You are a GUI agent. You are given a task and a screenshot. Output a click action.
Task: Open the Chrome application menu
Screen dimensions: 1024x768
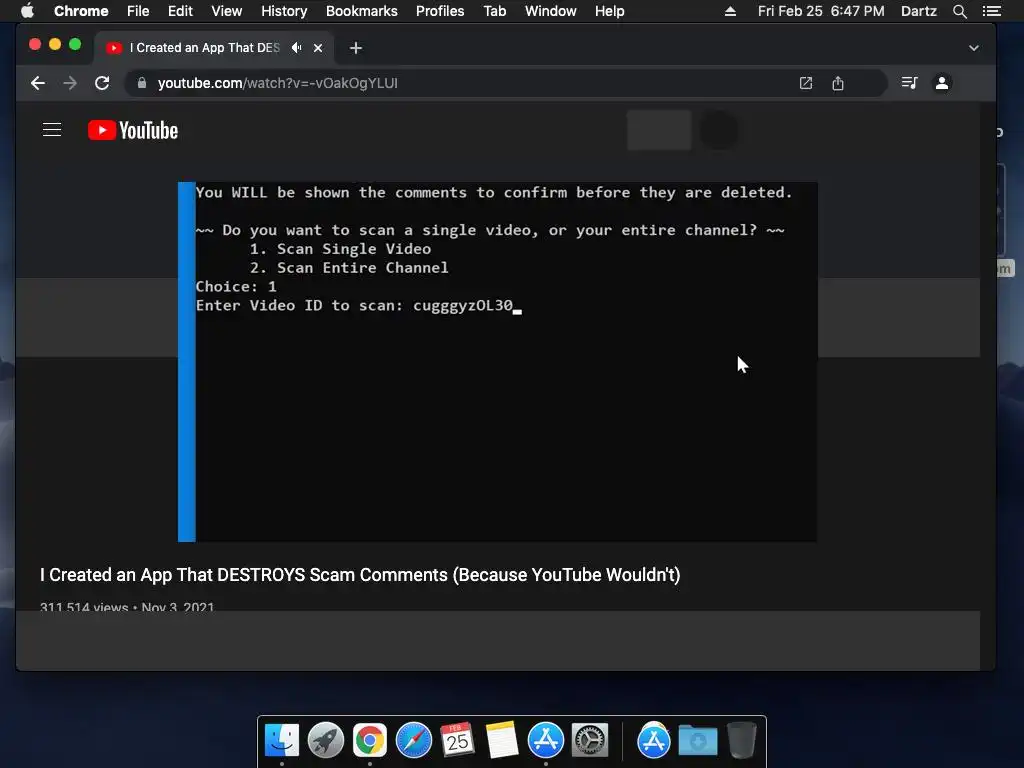click(81, 11)
